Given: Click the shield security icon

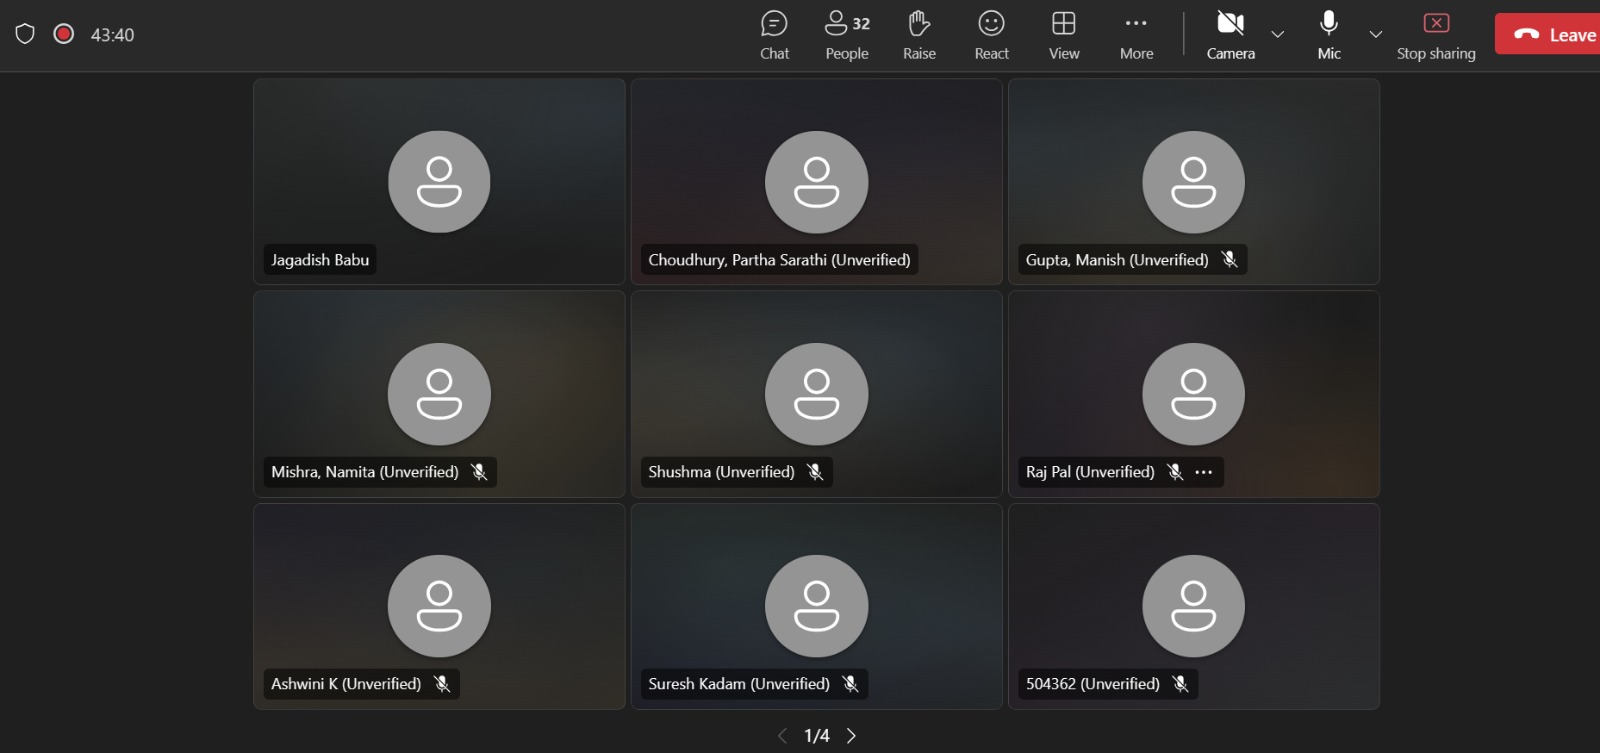Looking at the screenshot, I should click(25, 34).
